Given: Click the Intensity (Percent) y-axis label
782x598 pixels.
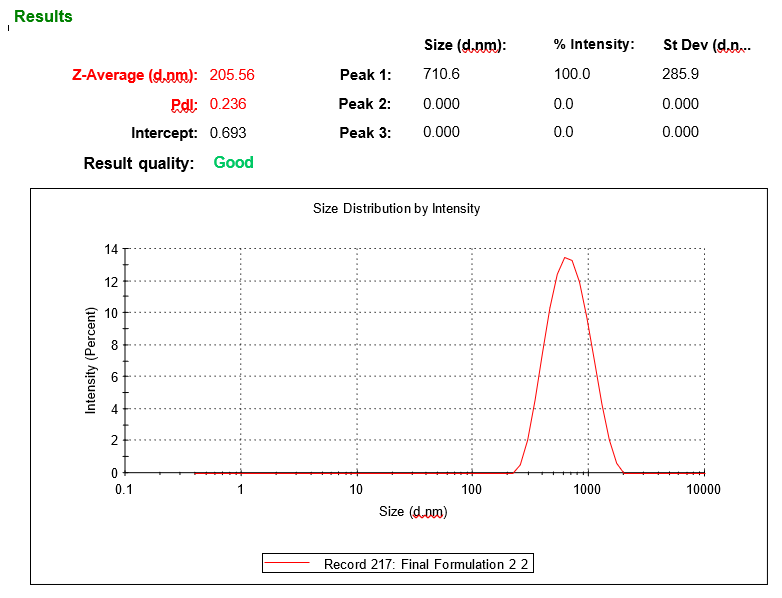Looking at the screenshot, I should (x=91, y=360).
